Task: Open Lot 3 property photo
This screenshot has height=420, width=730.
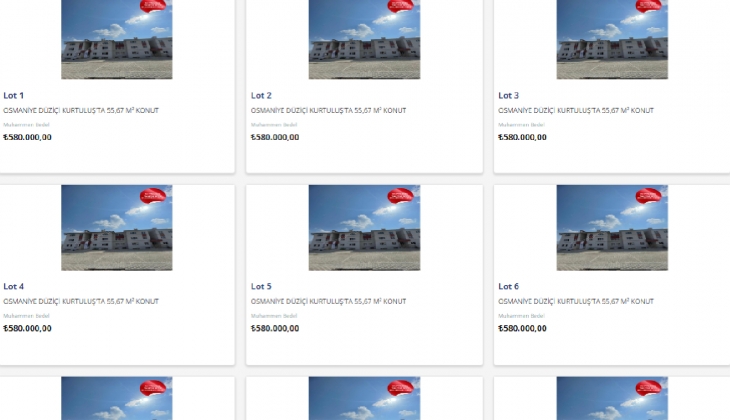Action: coord(612,40)
